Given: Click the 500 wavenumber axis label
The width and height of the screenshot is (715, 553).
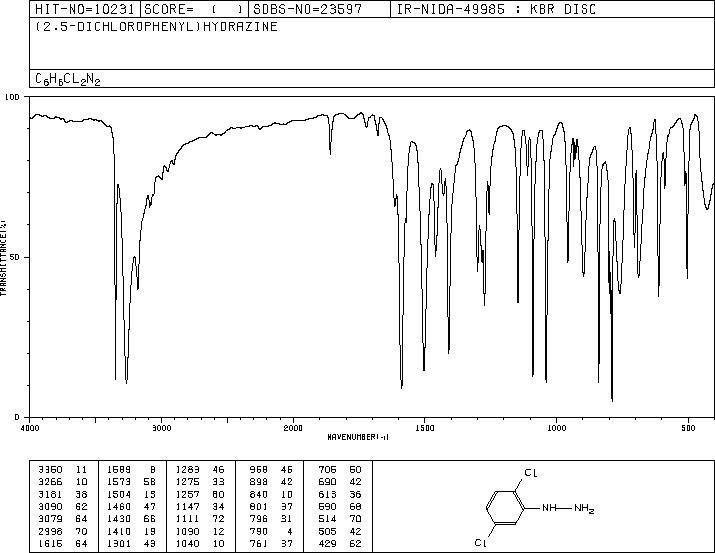Looking at the screenshot, I should pyautogui.click(x=688, y=428).
